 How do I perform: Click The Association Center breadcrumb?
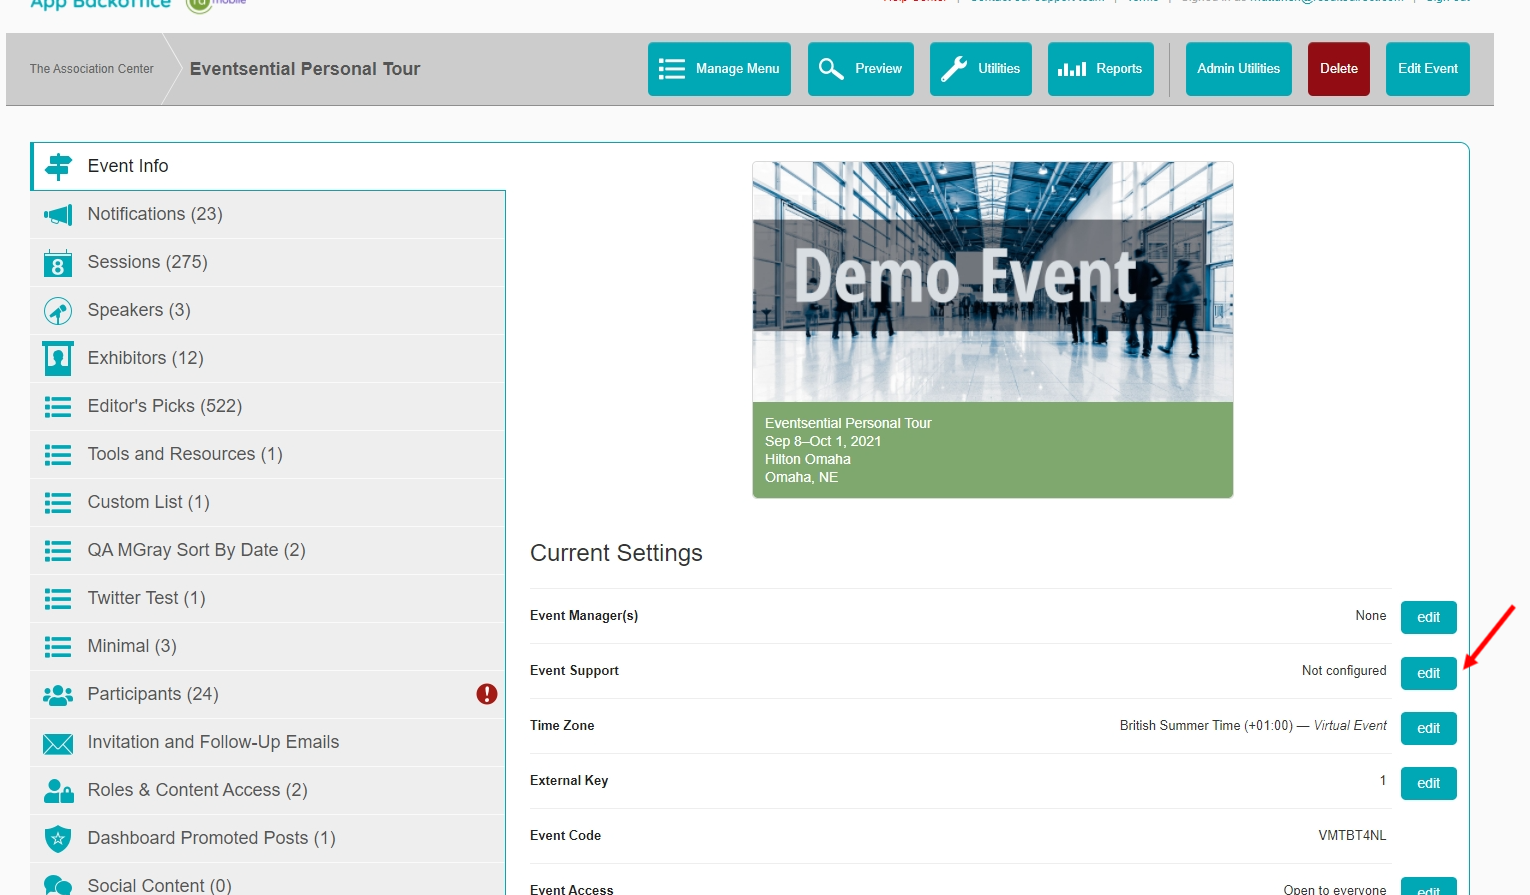[92, 69]
